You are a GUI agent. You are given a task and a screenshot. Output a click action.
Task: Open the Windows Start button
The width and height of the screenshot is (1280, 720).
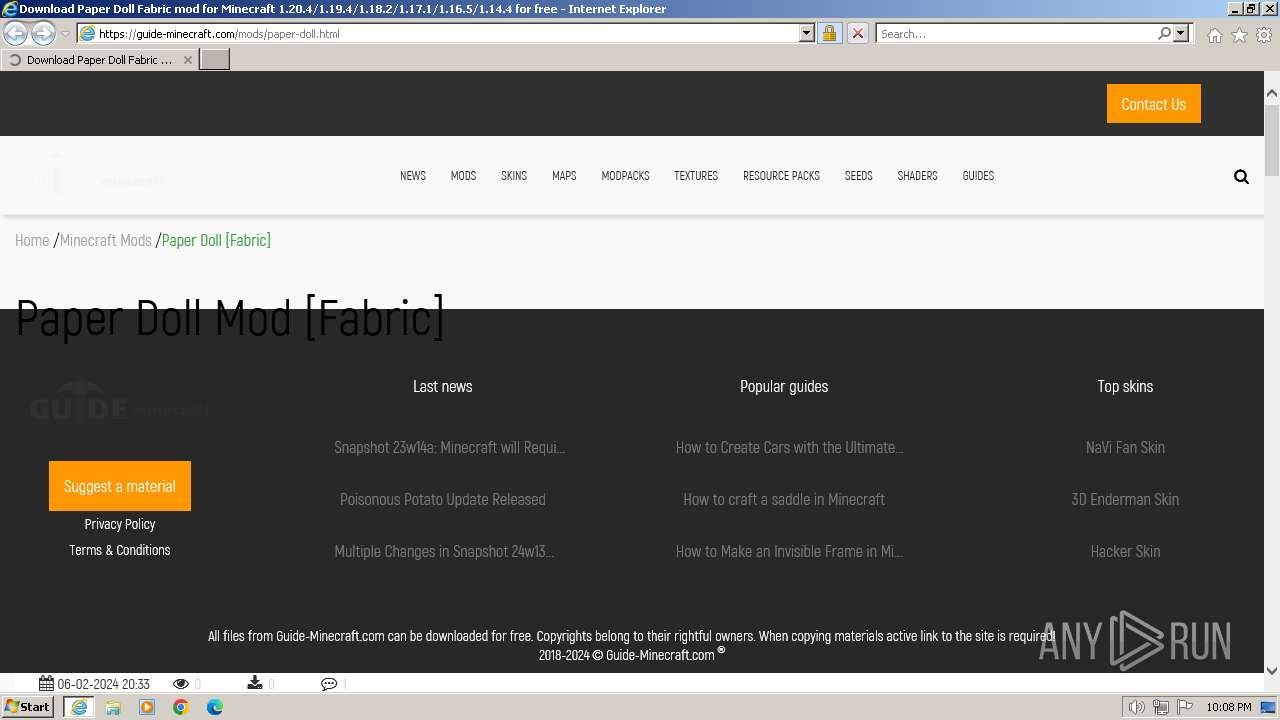click(28, 706)
